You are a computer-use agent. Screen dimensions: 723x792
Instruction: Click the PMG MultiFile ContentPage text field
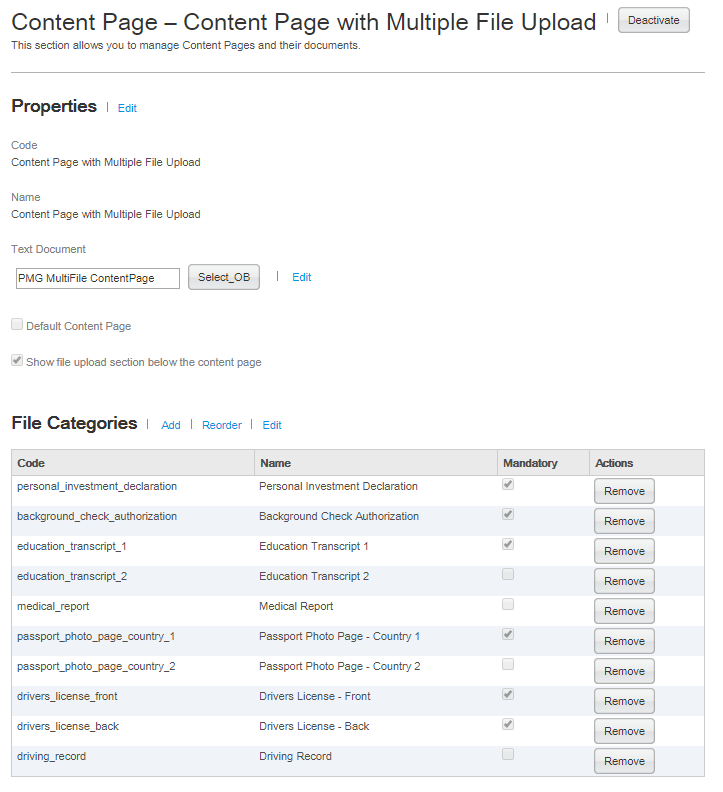click(98, 278)
